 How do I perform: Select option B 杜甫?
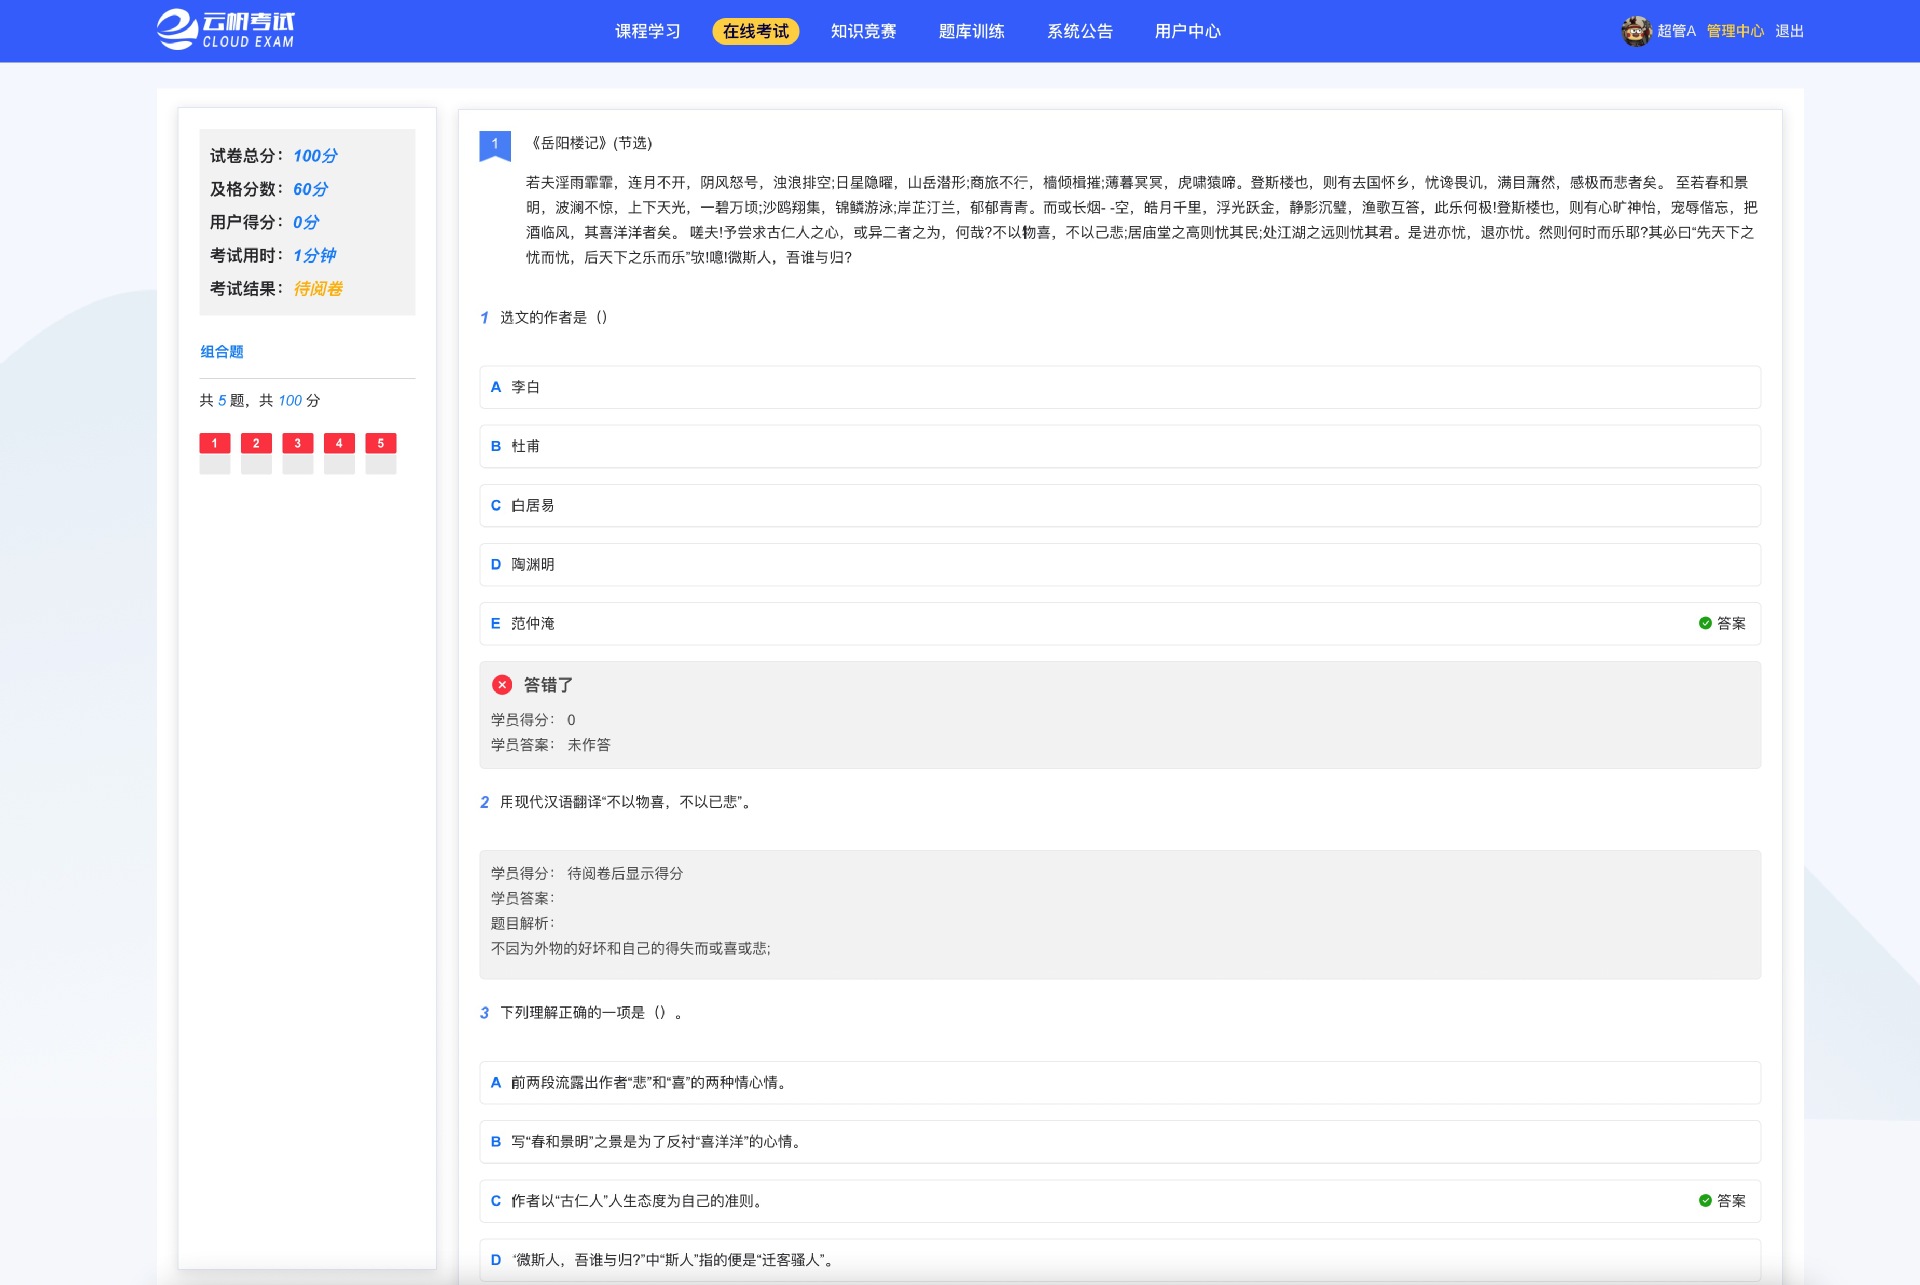[x=1120, y=446]
